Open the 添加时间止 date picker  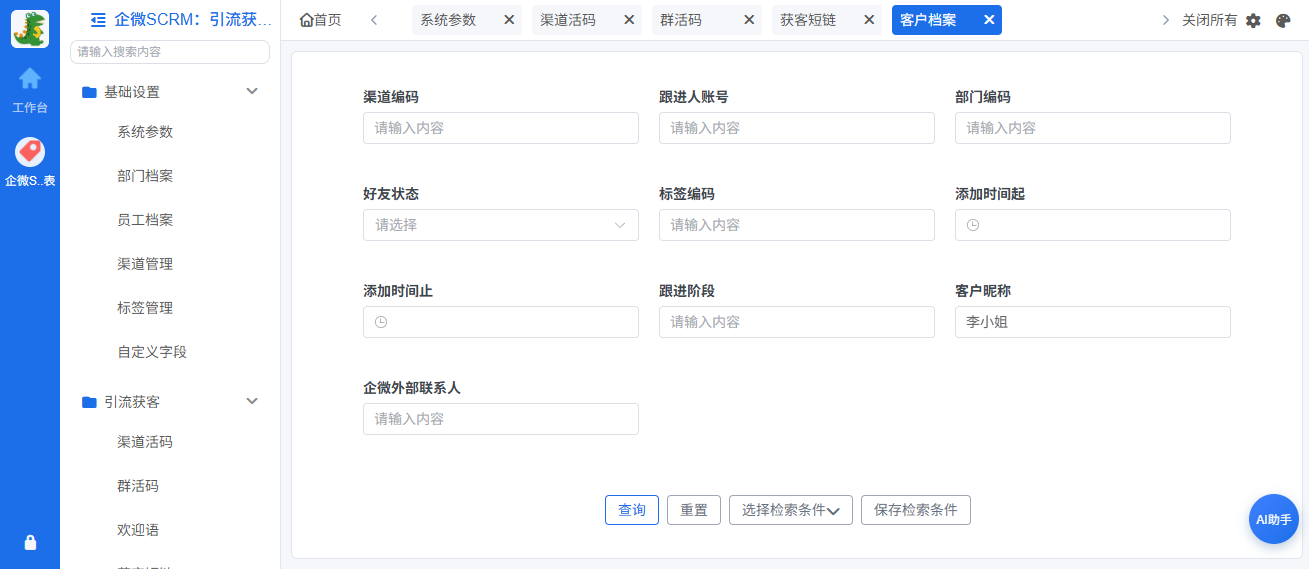tap(501, 322)
